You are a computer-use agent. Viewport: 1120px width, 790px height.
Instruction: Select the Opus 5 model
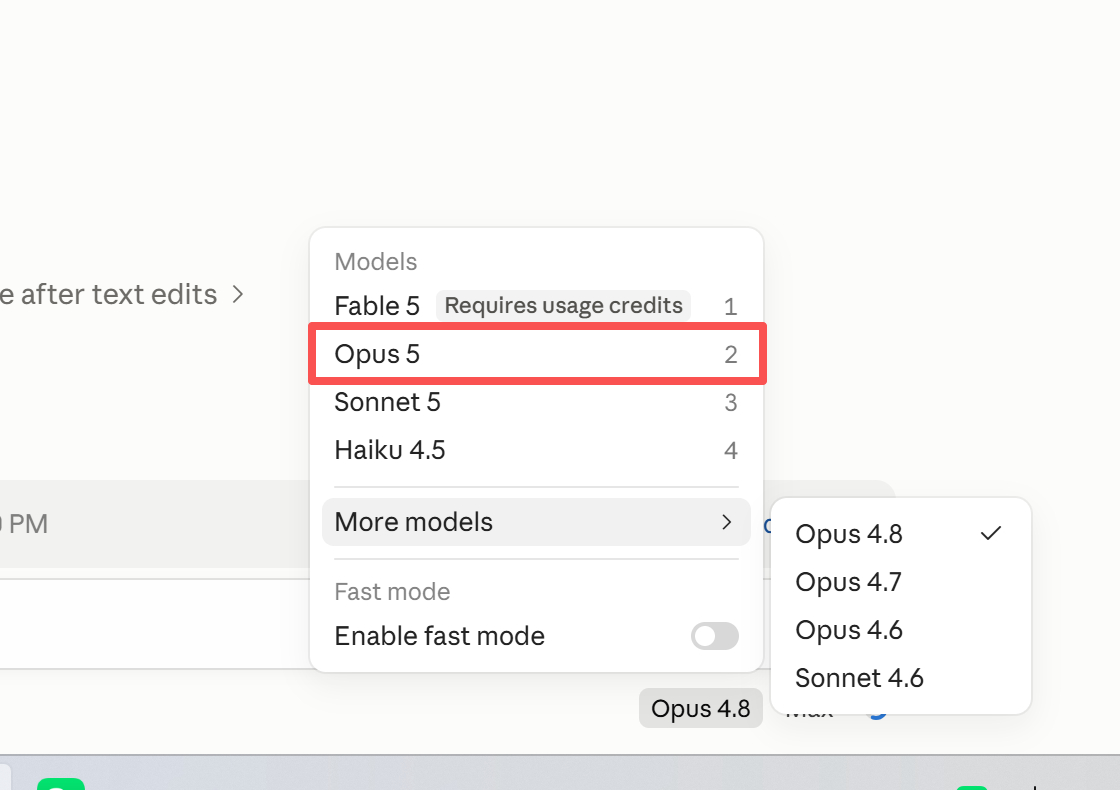536,354
